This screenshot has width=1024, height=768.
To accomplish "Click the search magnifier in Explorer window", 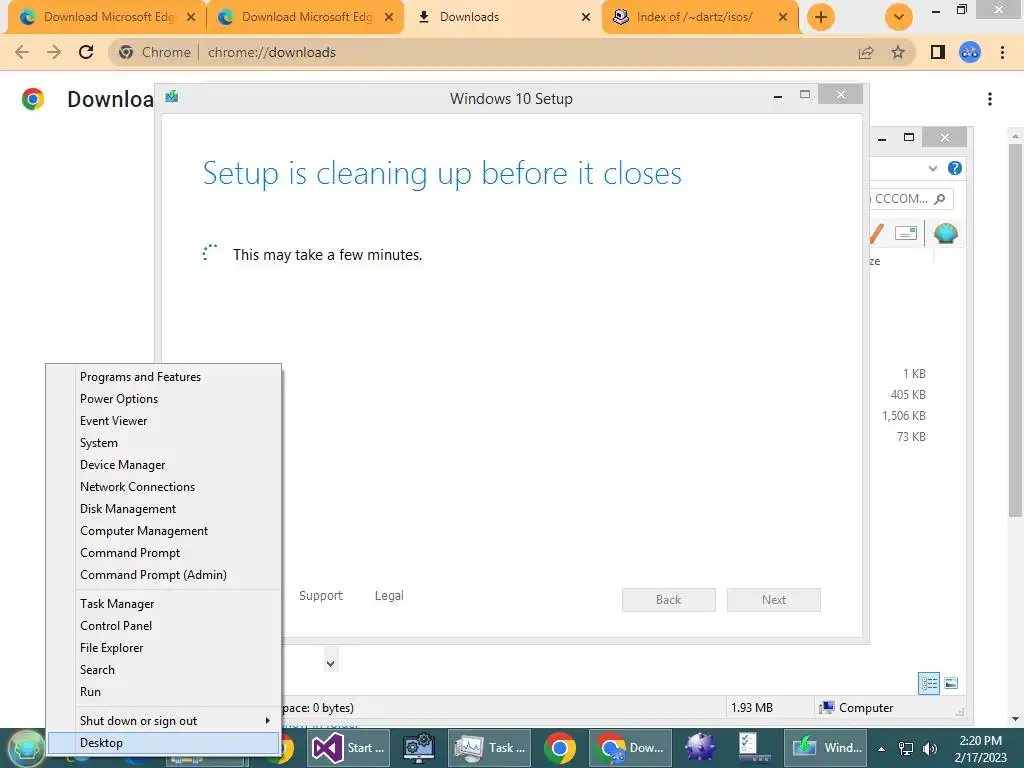I will point(940,199).
